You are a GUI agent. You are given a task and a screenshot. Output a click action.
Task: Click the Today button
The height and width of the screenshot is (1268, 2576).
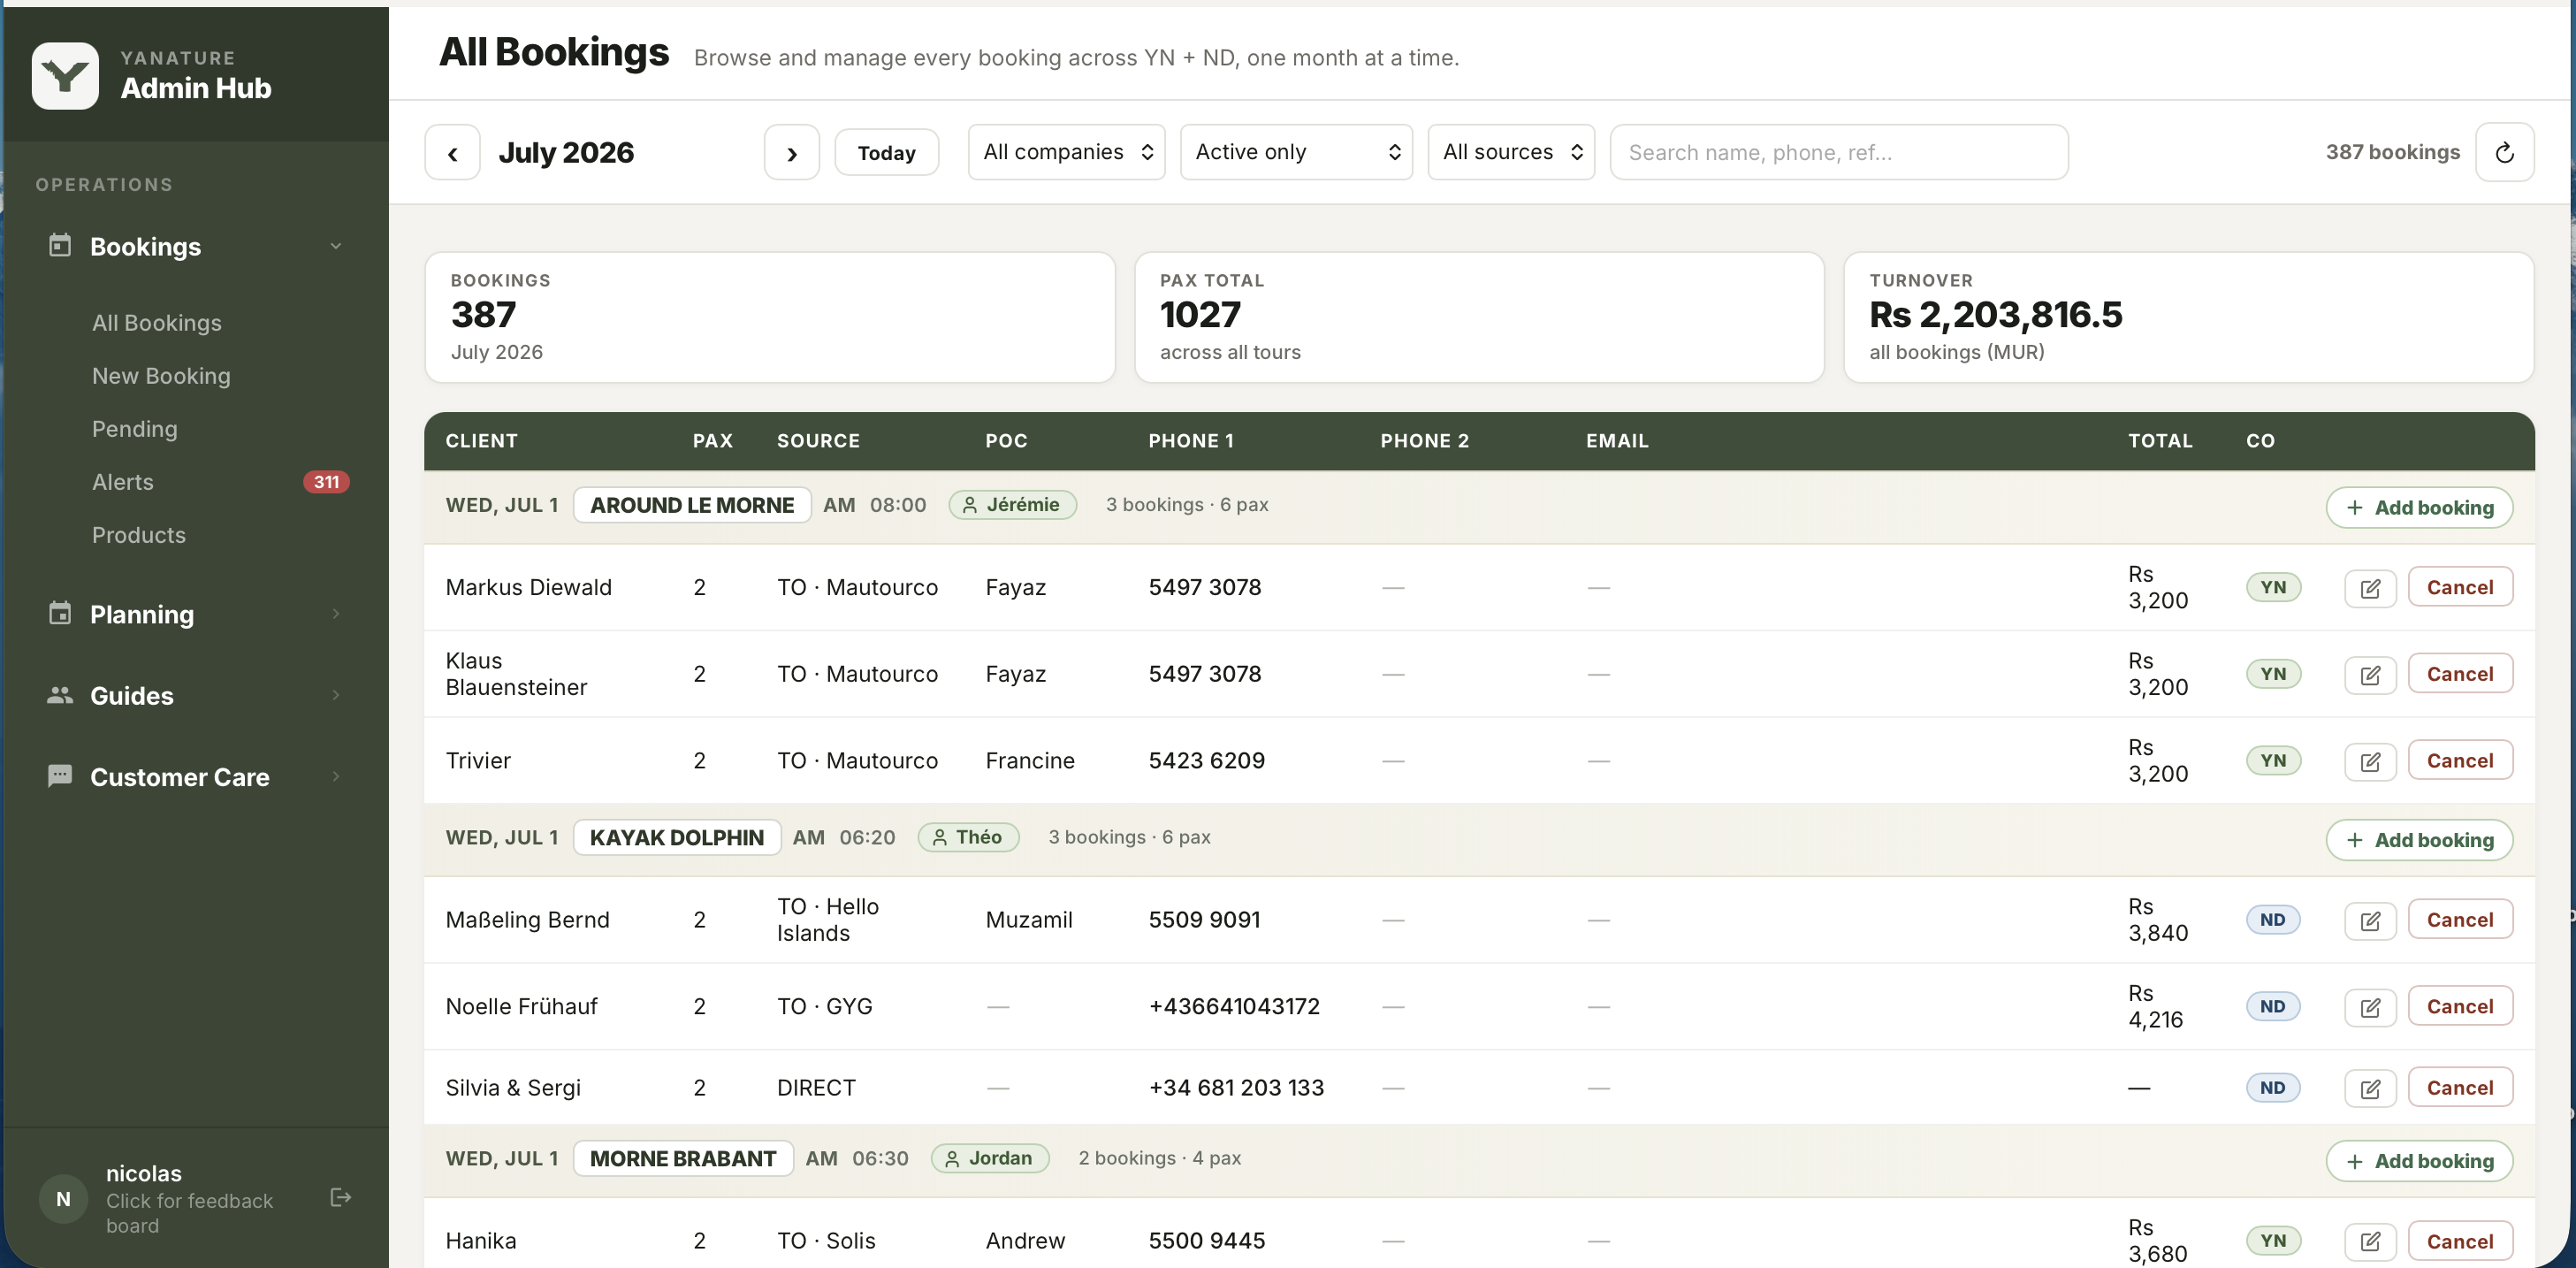coord(886,152)
